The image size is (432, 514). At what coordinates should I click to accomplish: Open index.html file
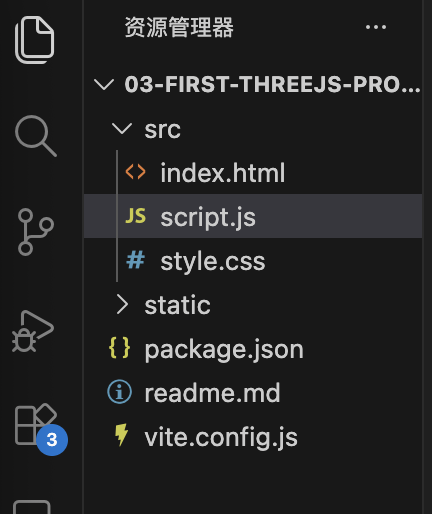[x=253, y=172]
